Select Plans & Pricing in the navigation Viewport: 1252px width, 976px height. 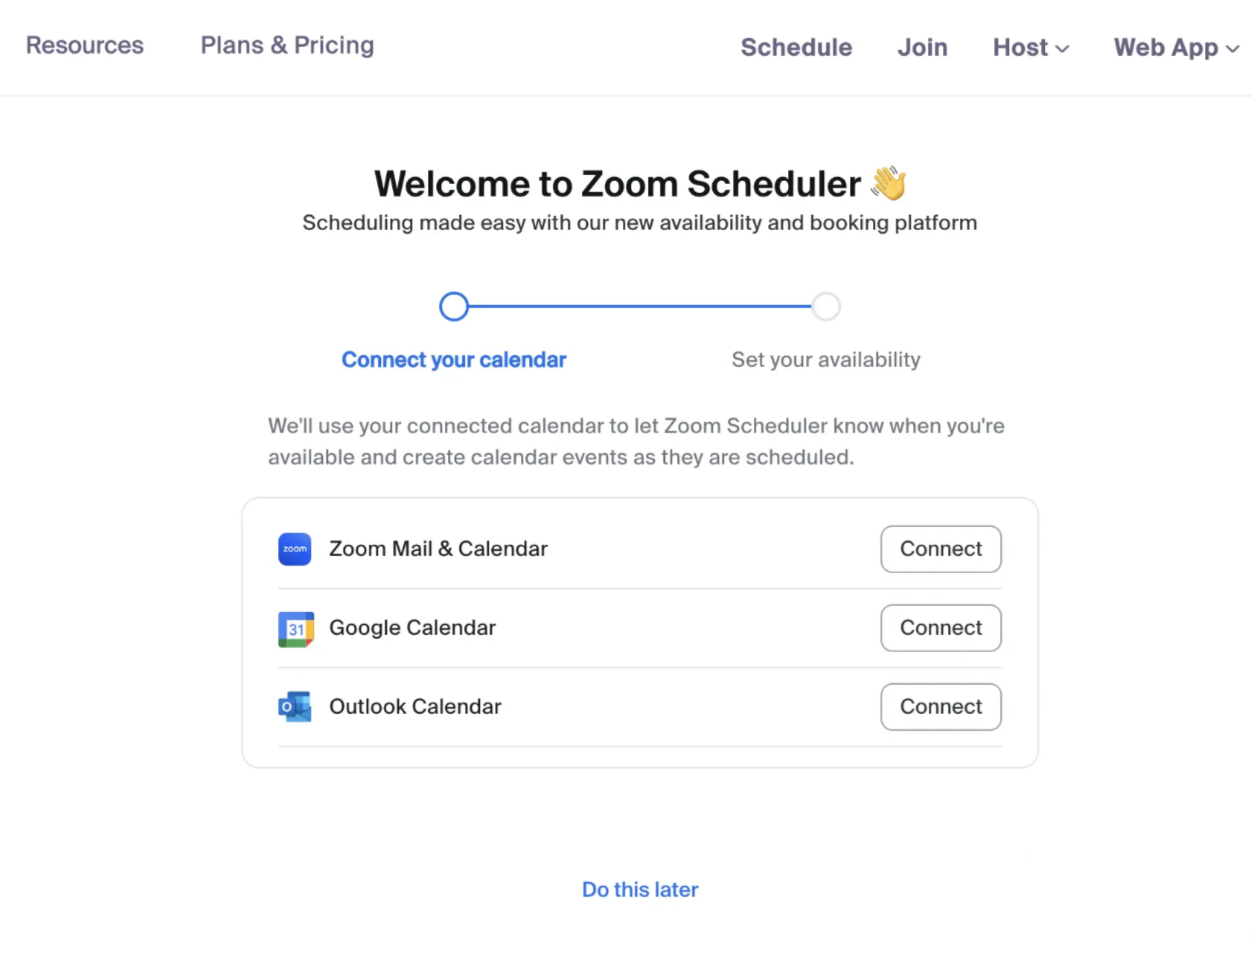tap(287, 45)
